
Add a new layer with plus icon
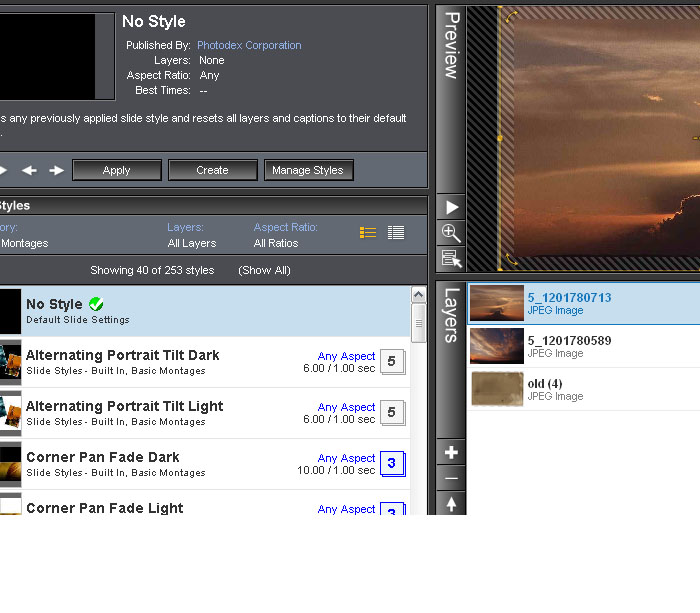[x=452, y=453]
